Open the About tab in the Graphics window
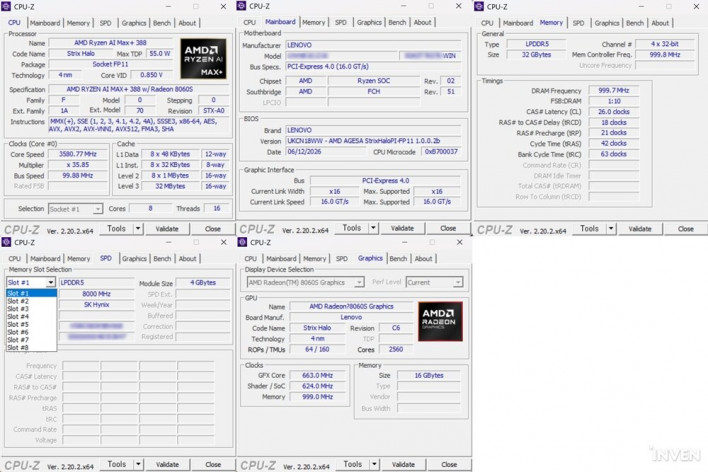This screenshot has width=708, height=472. pyautogui.click(x=424, y=258)
